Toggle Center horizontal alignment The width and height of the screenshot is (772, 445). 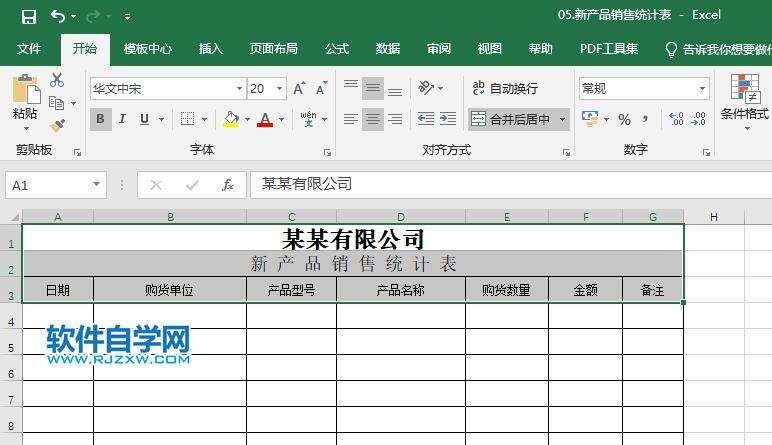click(373, 119)
